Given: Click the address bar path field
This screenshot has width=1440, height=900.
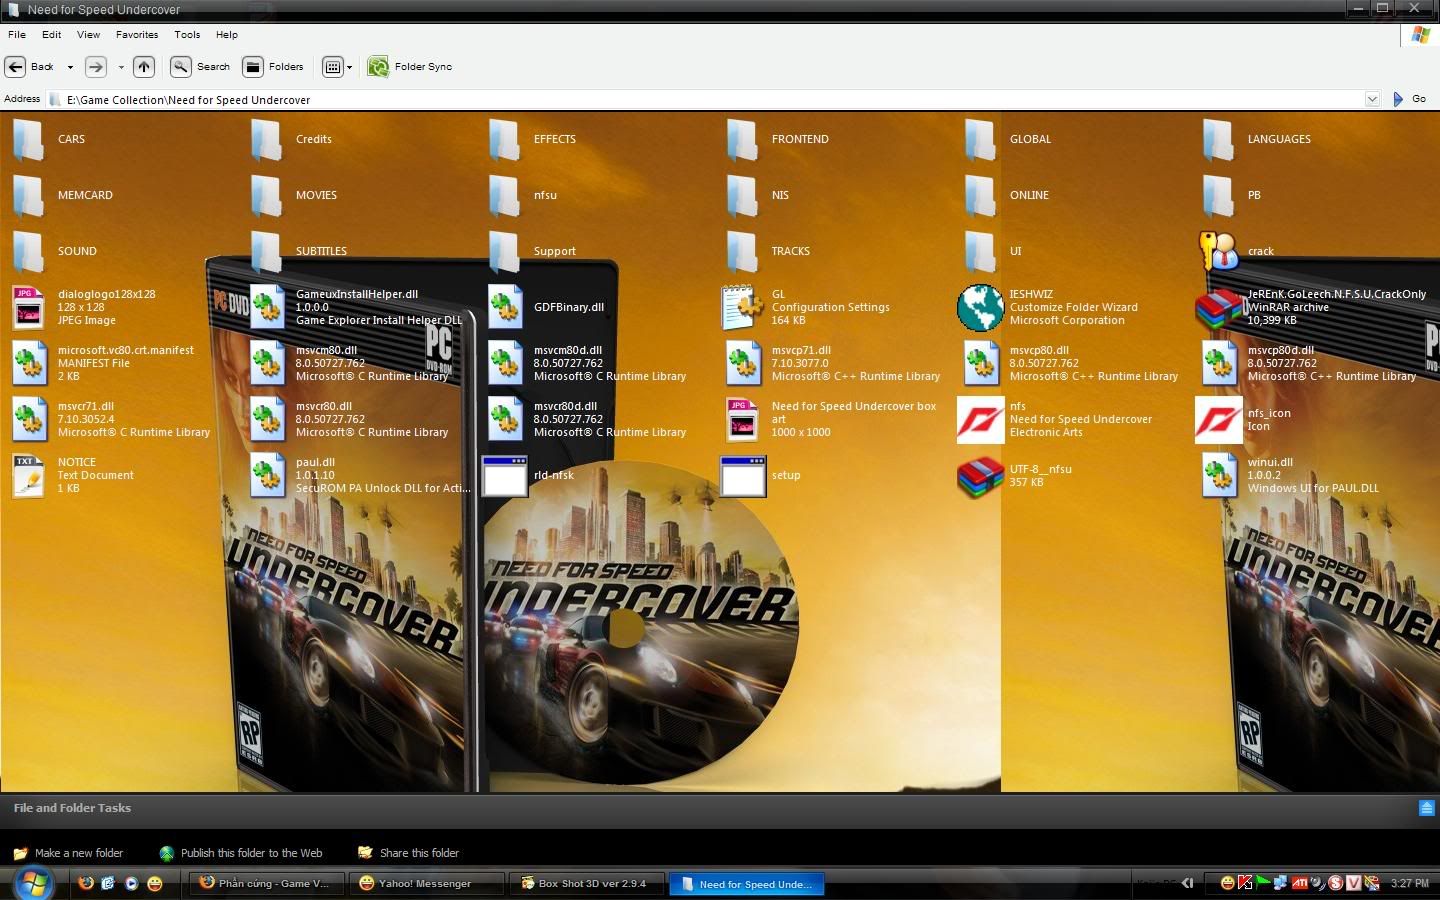Looking at the screenshot, I should pyautogui.click(x=705, y=99).
